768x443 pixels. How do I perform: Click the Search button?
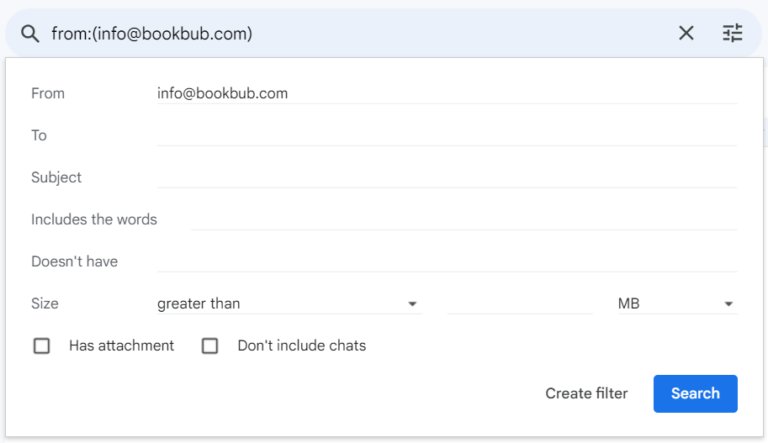695,394
